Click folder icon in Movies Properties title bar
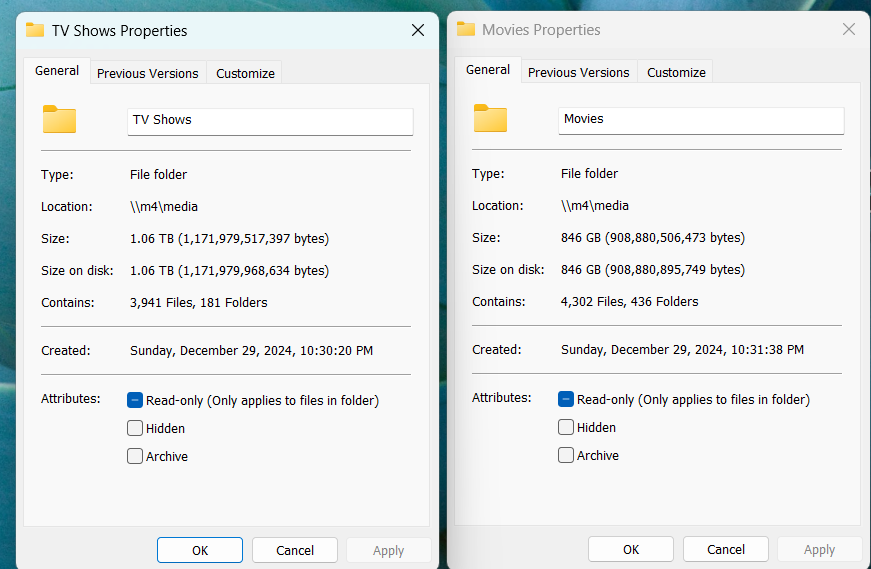 (466, 29)
